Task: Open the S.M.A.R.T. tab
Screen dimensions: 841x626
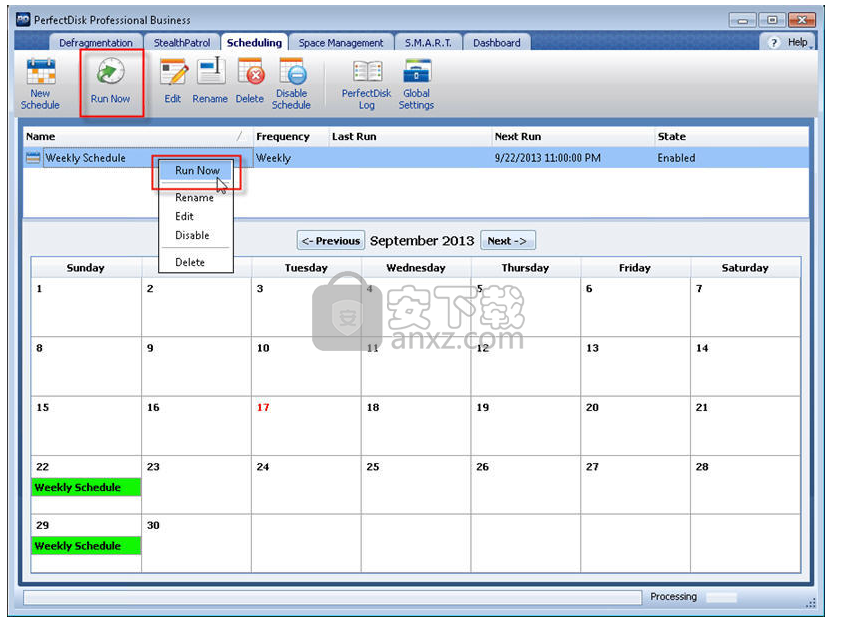Action: point(428,43)
